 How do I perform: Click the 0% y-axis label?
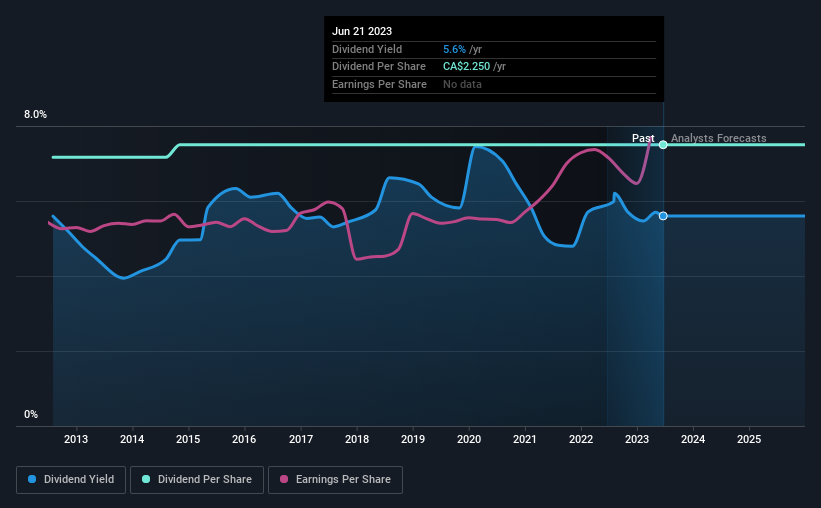point(31,414)
